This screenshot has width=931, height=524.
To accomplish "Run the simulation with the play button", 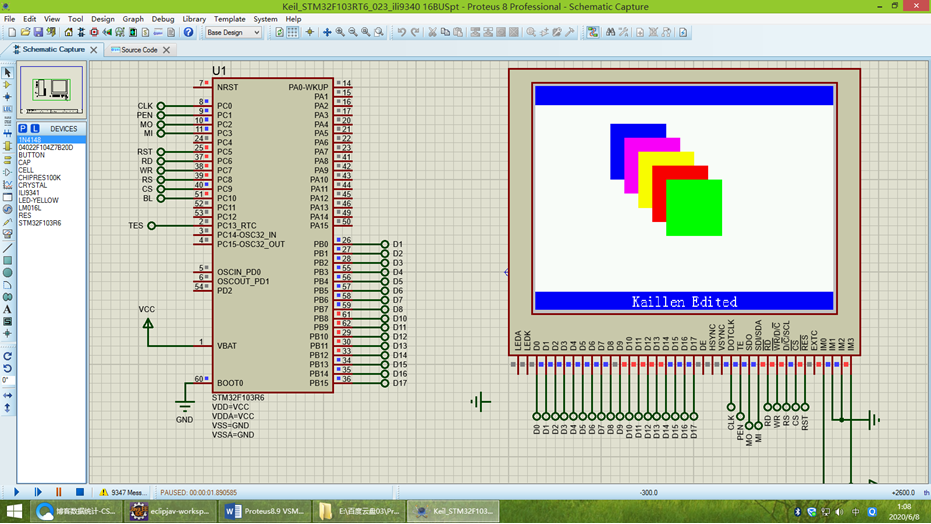I will (x=16, y=492).
